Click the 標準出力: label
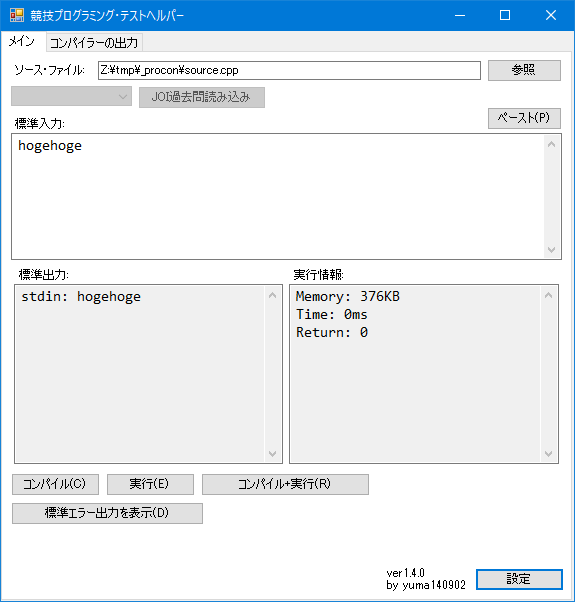Viewport: 575px width, 602px height. coord(44,275)
